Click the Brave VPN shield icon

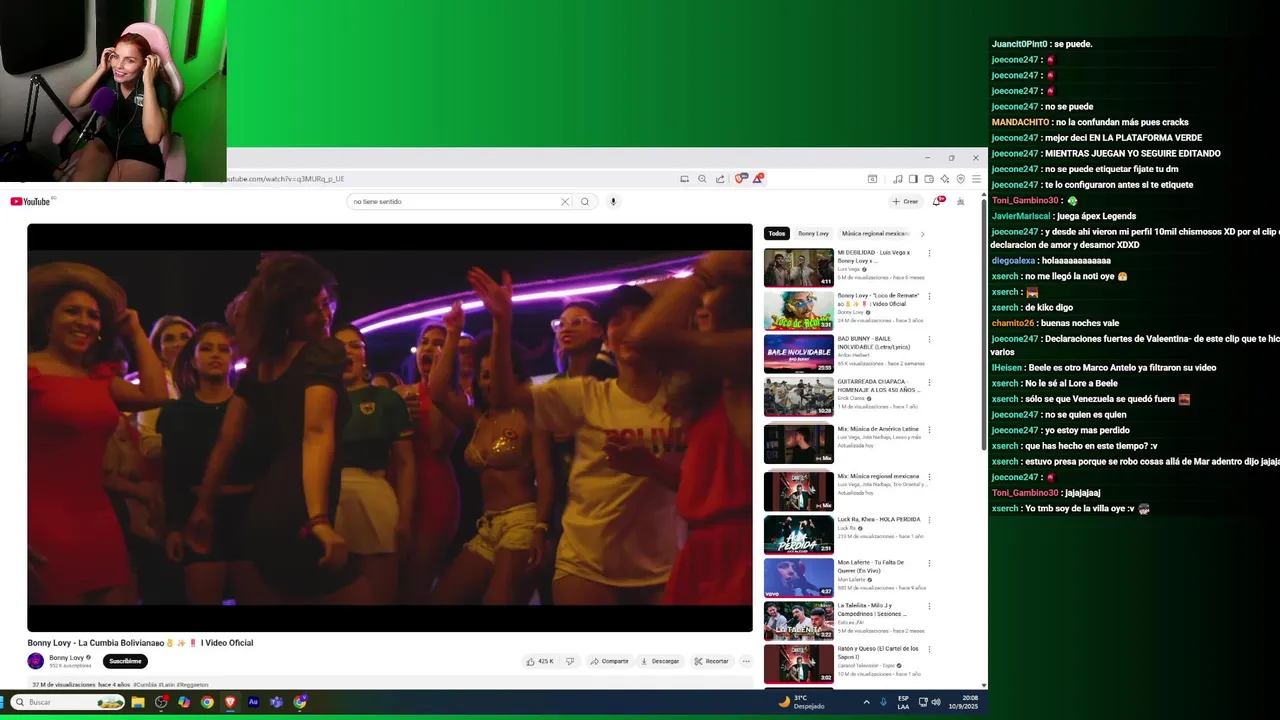click(x=961, y=179)
